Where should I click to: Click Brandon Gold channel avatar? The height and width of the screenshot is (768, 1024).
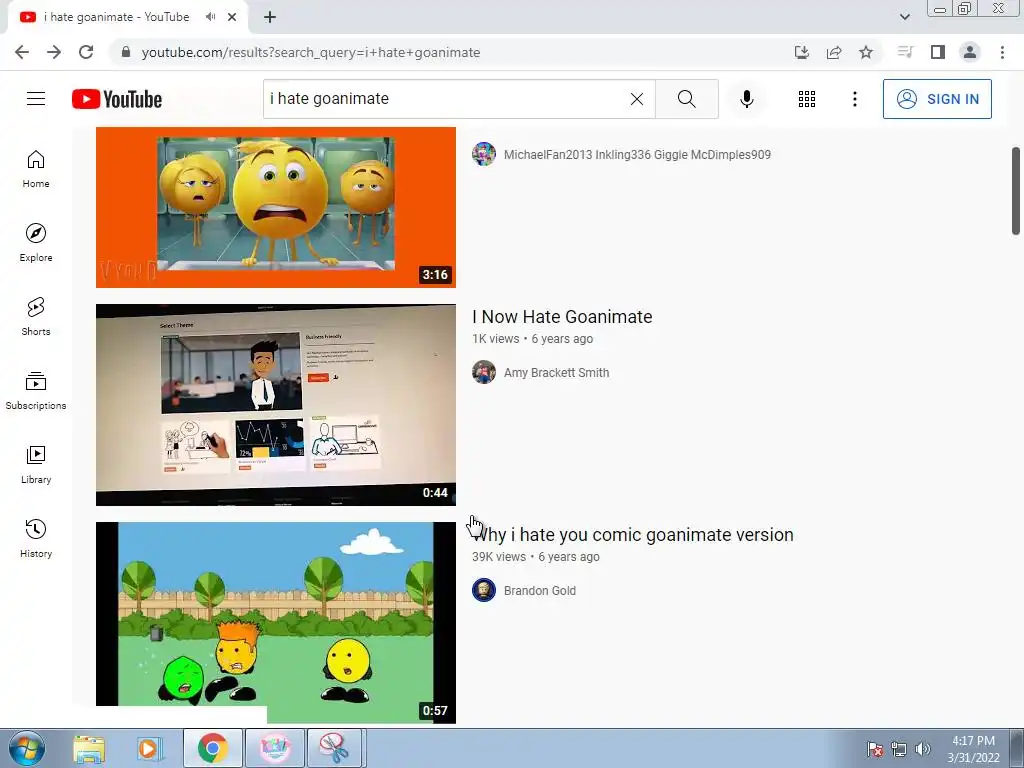coord(484,590)
